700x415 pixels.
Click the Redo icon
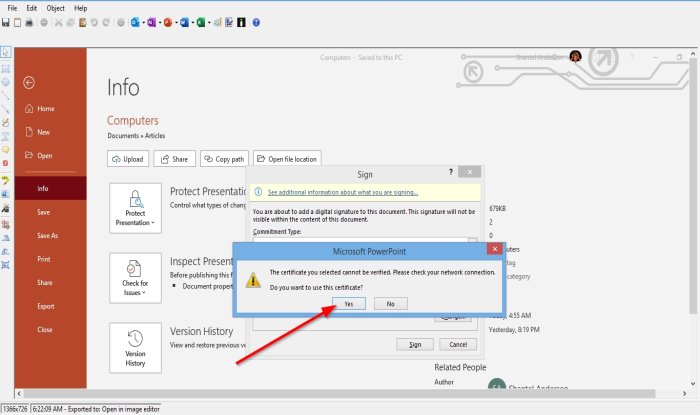click(x=106, y=22)
